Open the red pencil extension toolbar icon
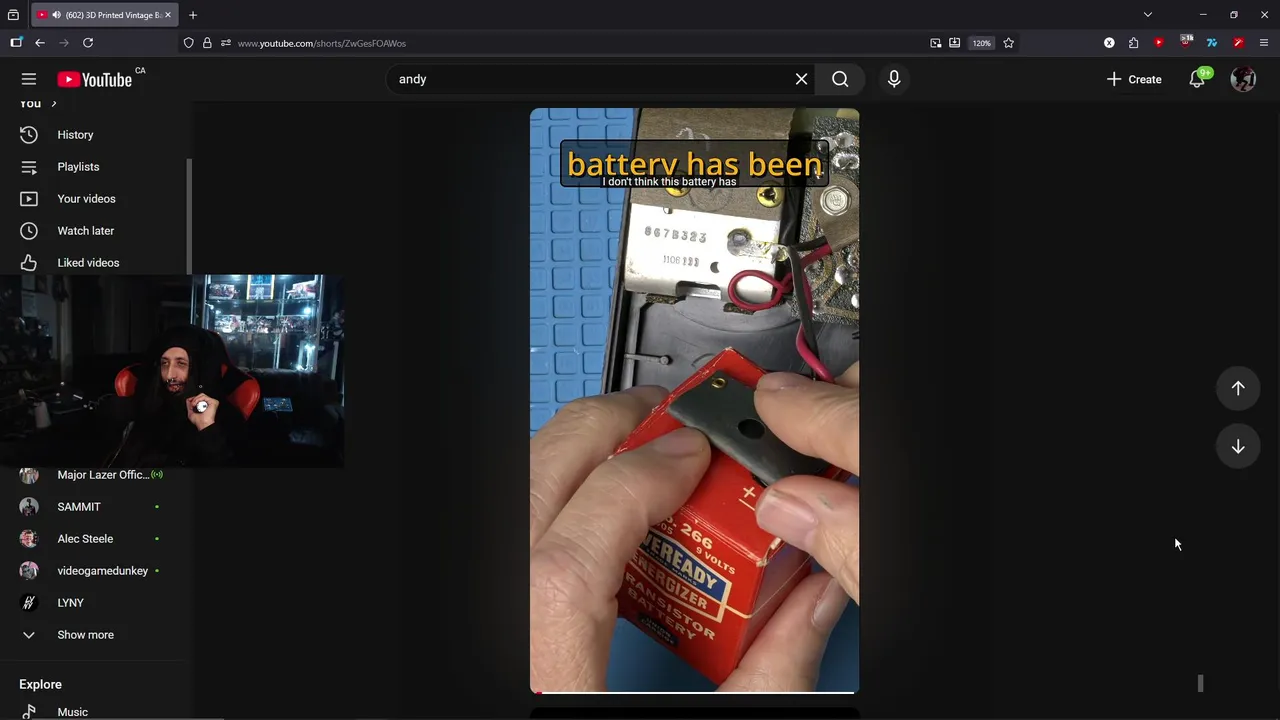The height and width of the screenshot is (720, 1280). [1238, 43]
